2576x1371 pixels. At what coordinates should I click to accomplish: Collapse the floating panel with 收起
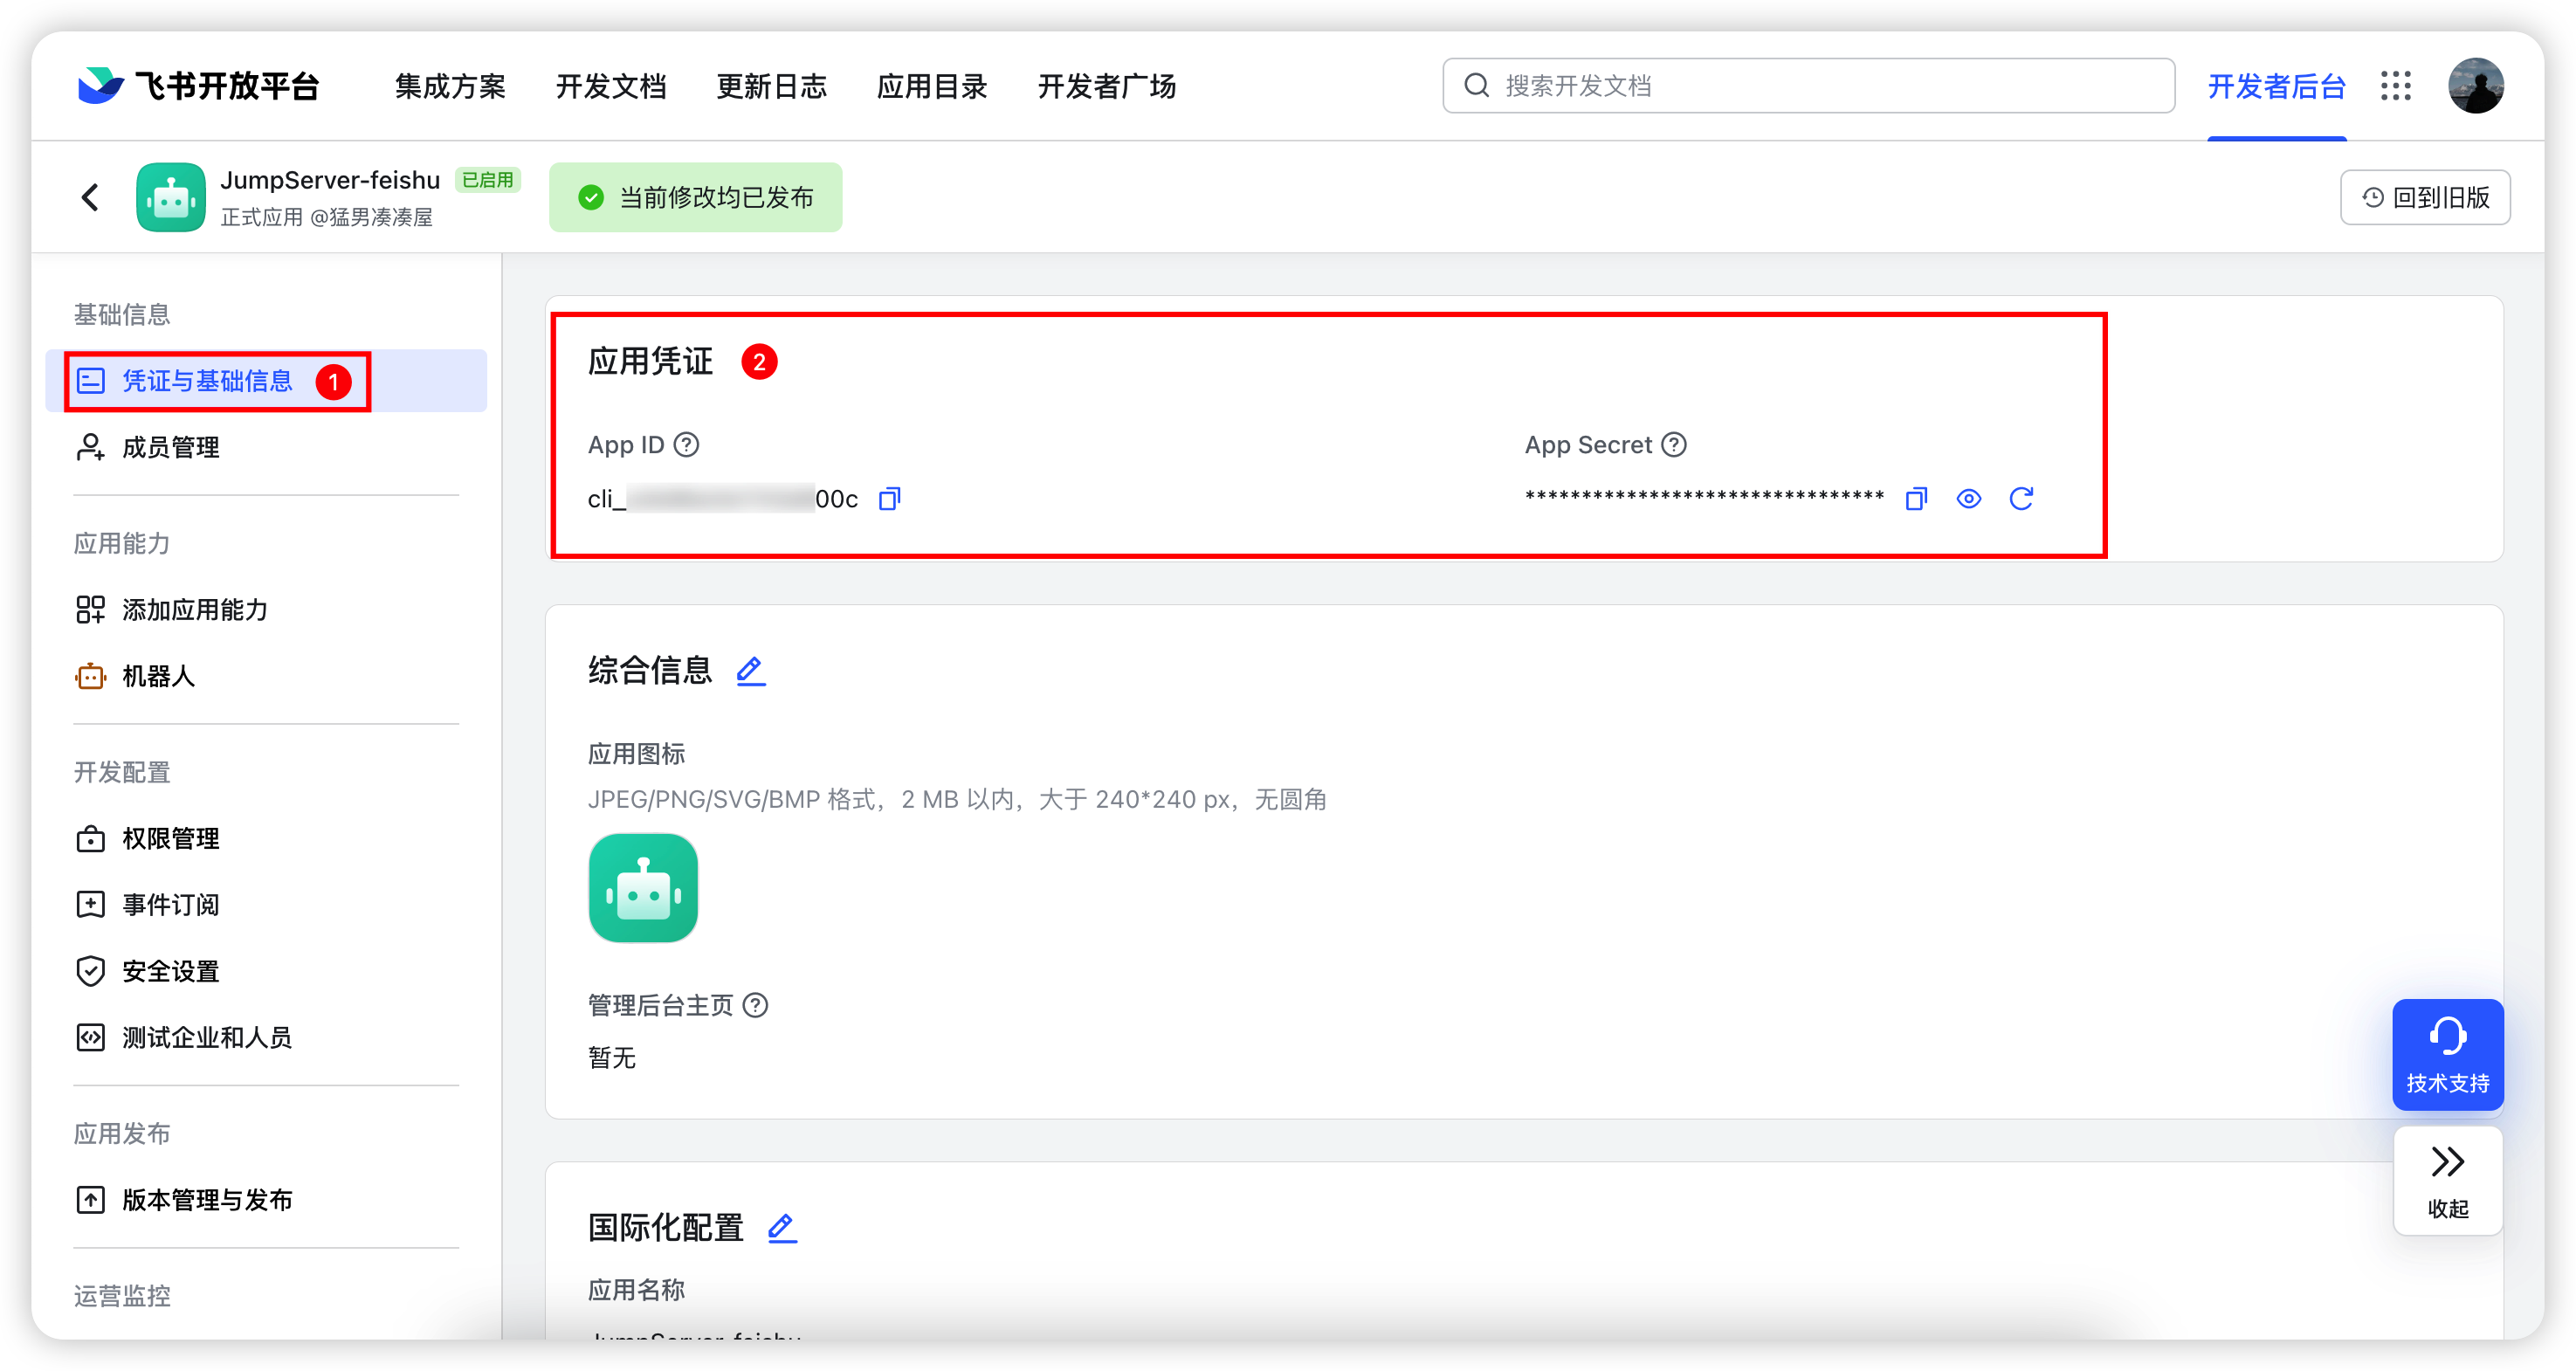[2447, 1181]
